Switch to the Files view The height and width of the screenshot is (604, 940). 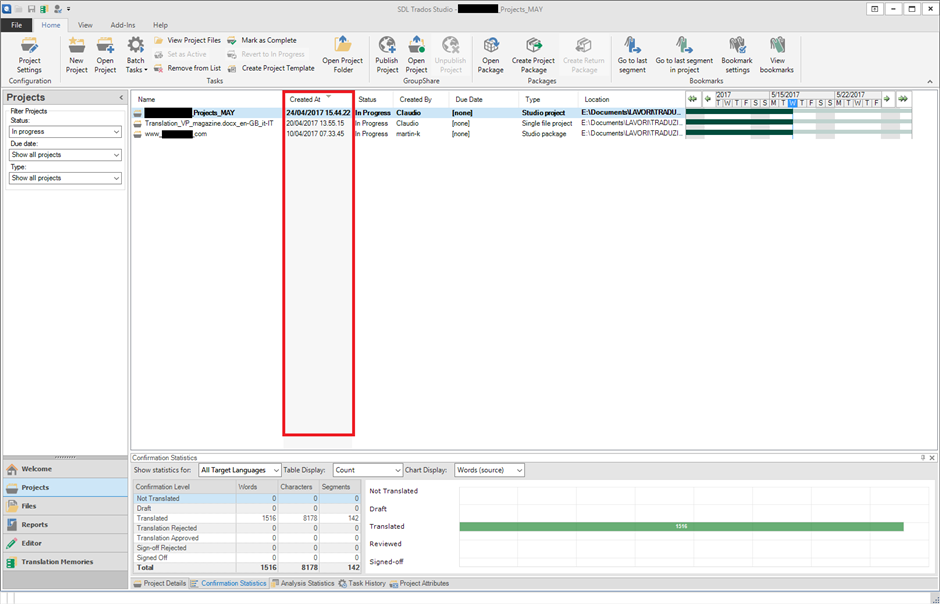coord(65,506)
